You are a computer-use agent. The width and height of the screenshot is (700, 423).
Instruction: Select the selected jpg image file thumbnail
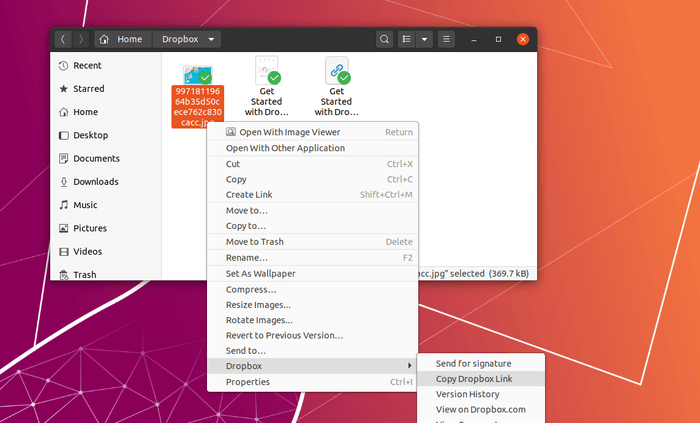click(x=198, y=75)
